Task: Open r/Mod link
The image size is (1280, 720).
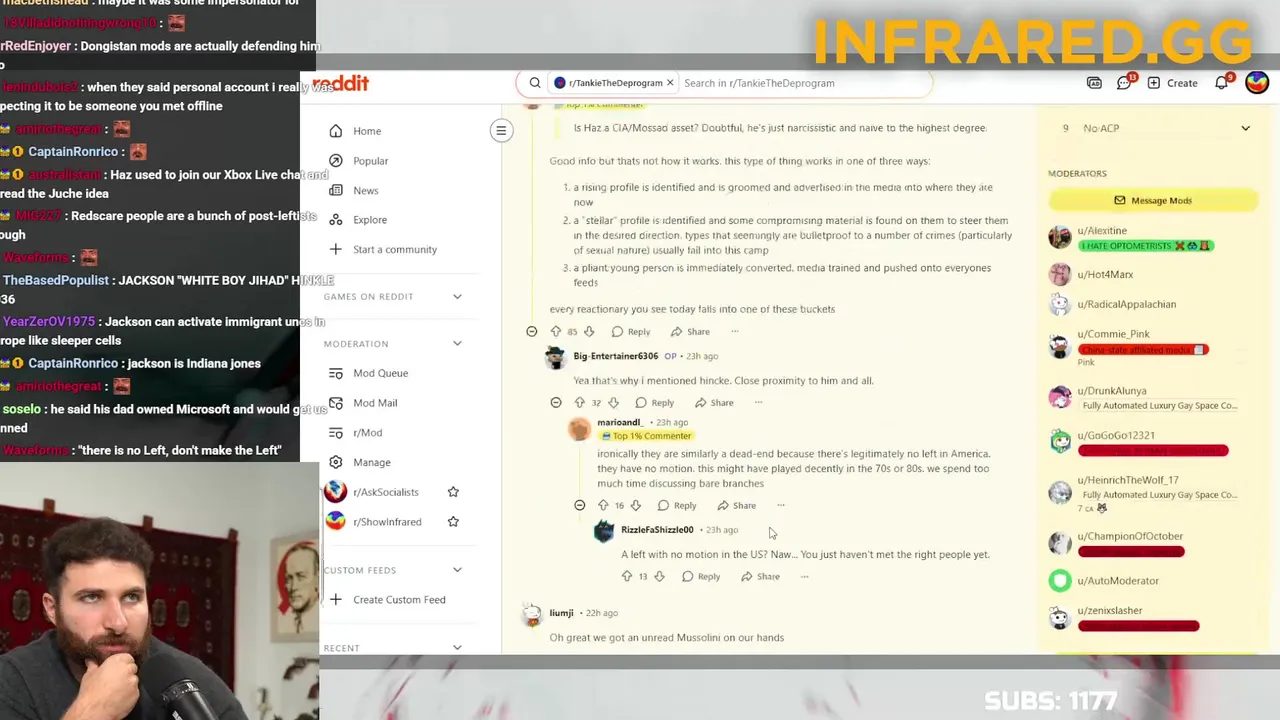Action: [367, 433]
